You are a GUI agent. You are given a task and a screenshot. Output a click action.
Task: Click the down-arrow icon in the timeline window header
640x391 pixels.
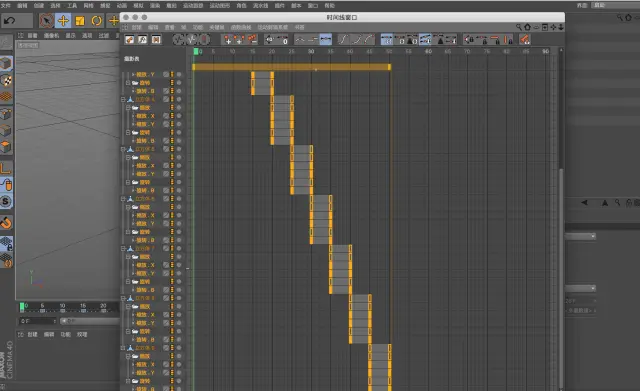click(x=561, y=27)
